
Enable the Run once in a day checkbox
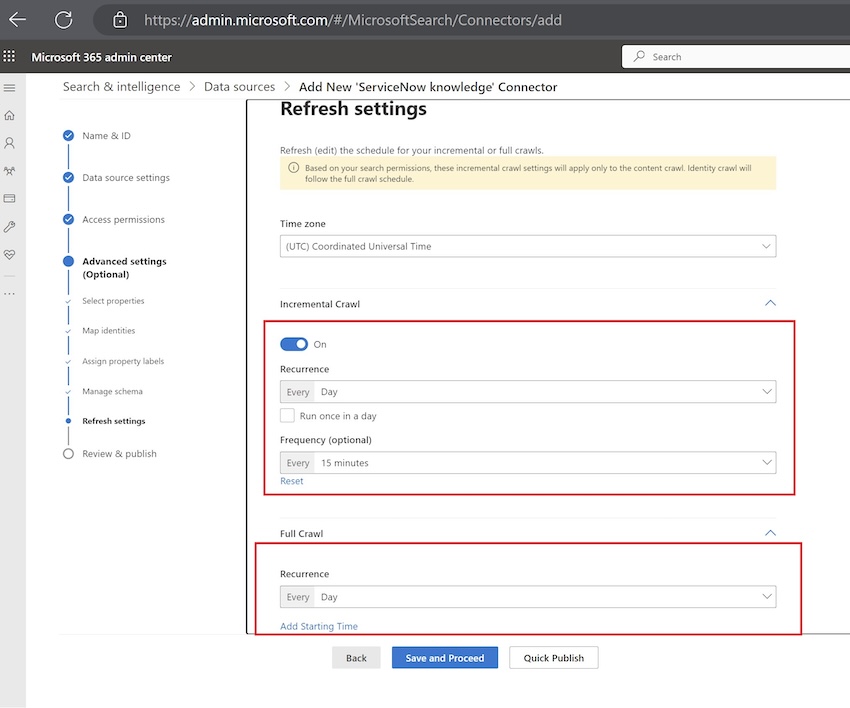tap(287, 415)
